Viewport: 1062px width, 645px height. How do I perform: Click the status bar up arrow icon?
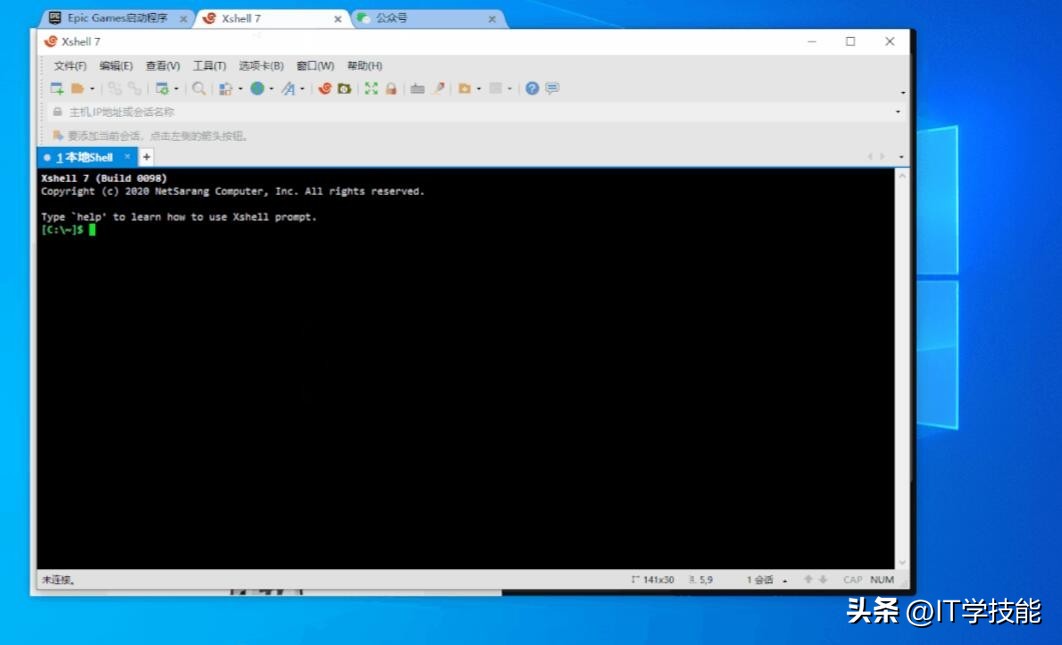click(x=808, y=579)
